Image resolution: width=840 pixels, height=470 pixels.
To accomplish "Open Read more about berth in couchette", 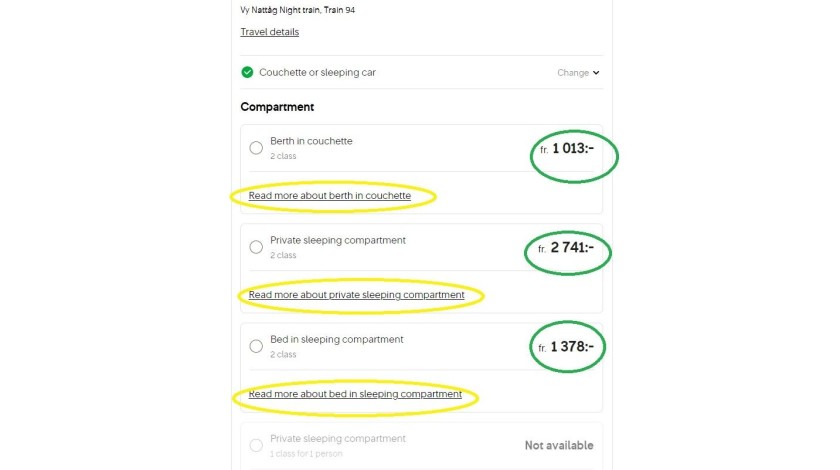I will click(x=329, y=196).
